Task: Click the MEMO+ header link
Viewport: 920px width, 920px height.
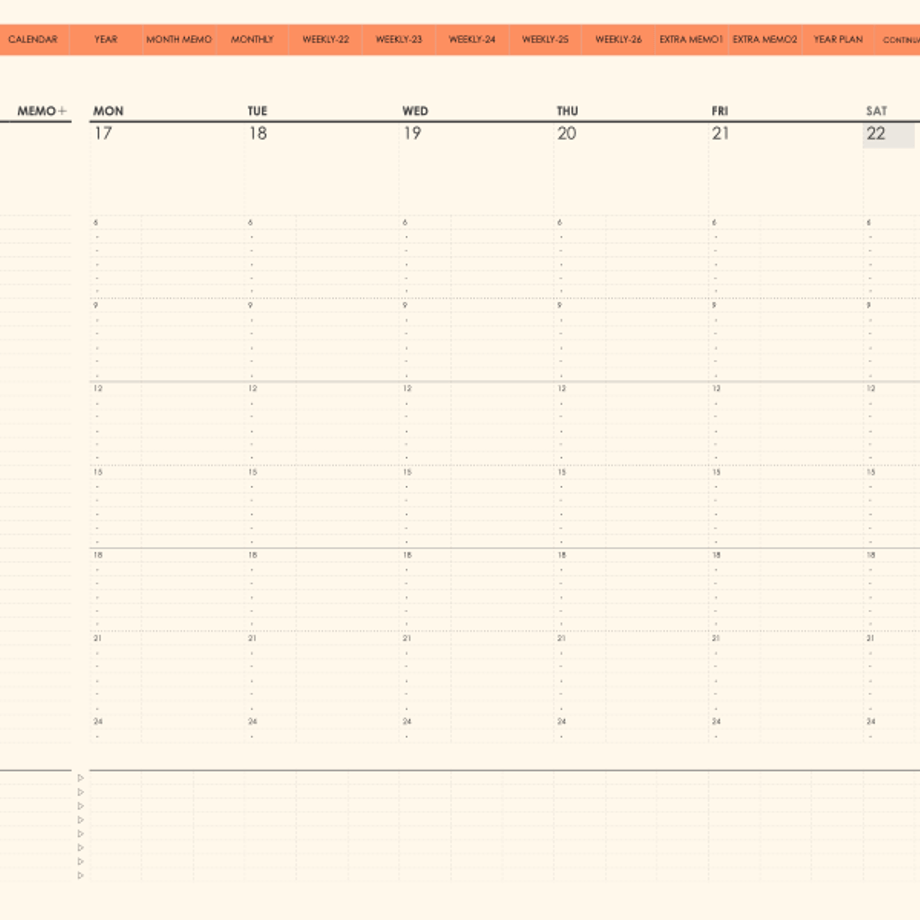Action: (x=42, y=111)
